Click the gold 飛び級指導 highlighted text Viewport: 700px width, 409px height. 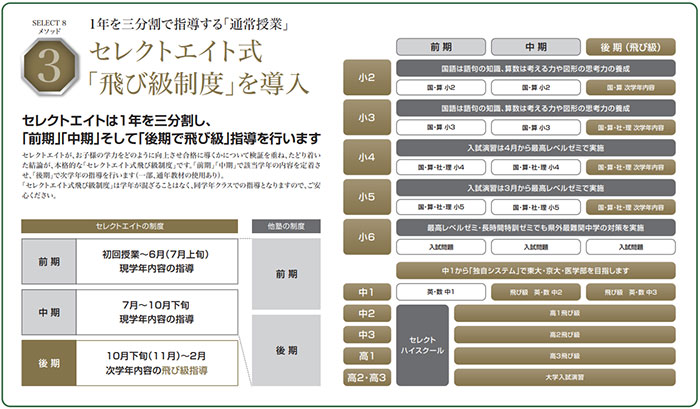[x=184, y=371]
